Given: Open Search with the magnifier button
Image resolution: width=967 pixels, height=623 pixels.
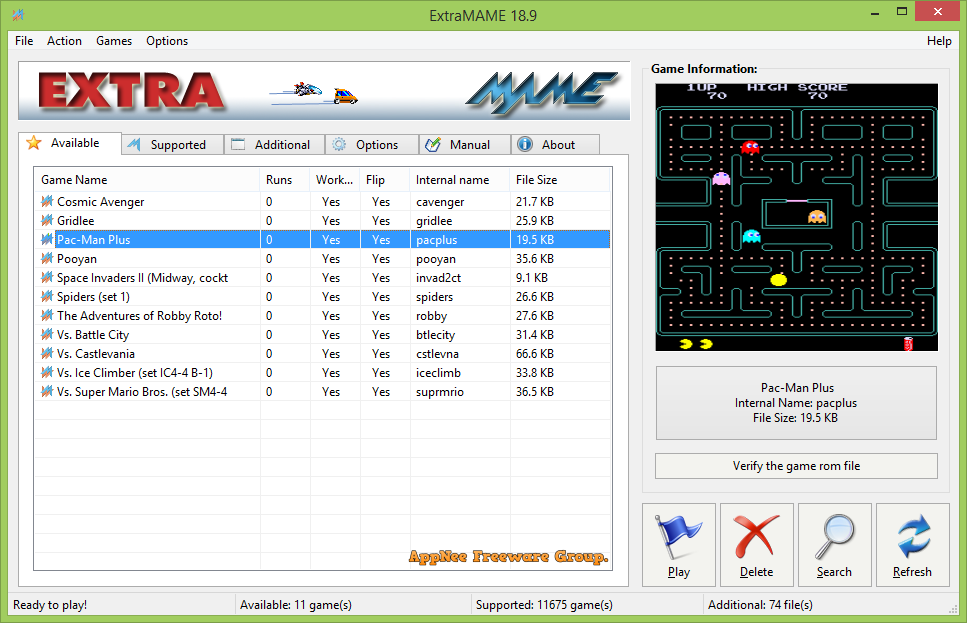Looking at the screenshot, I should pos(834,545).
